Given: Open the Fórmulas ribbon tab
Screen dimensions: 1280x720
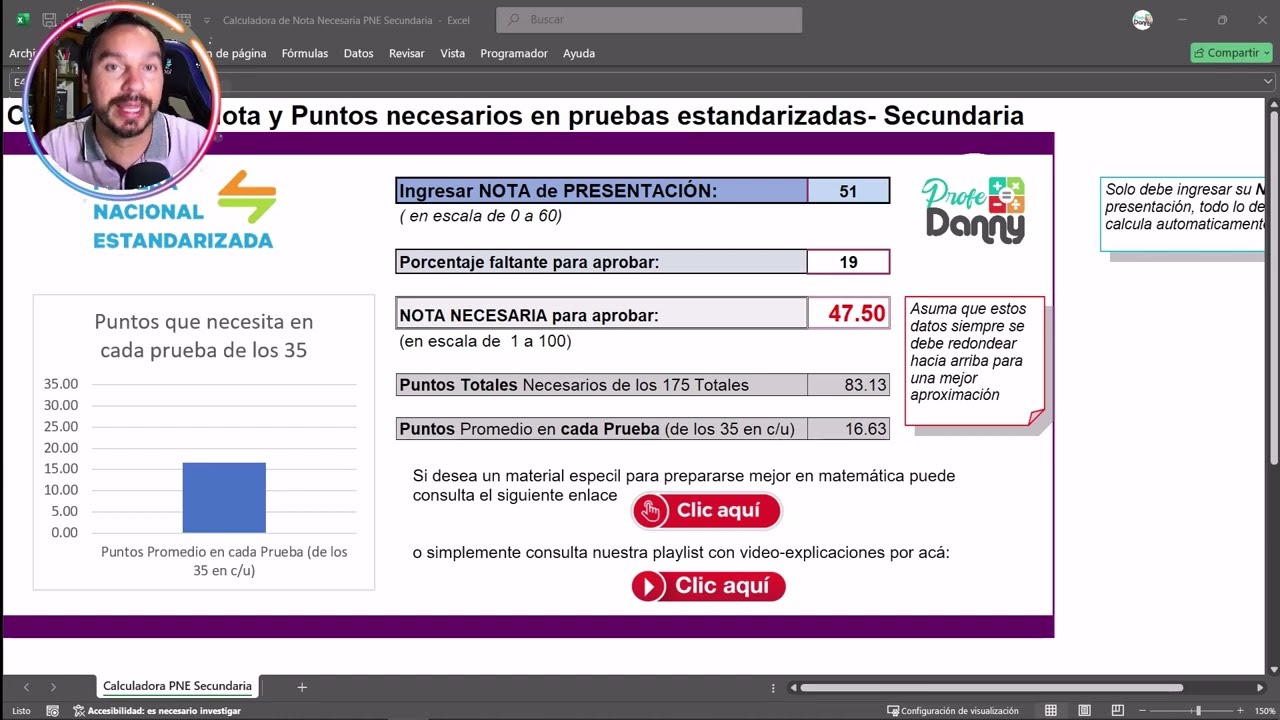Looking at the screenshot, I should (x=305, y=54).
